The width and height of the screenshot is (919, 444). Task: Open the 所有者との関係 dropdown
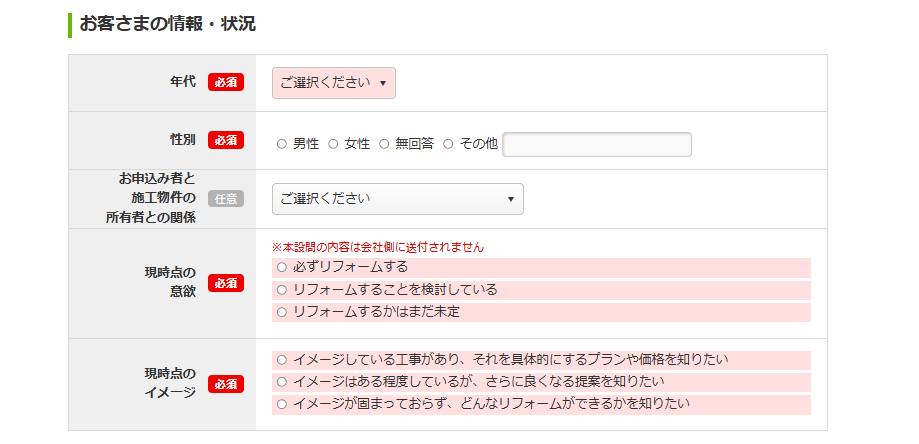(x=397, y=199)
